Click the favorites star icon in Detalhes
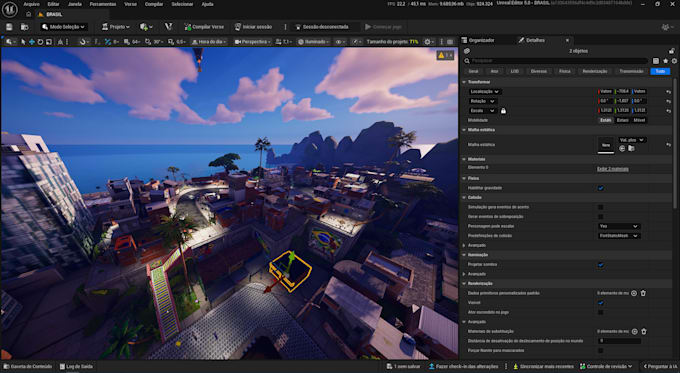 [x=666, y=61]
